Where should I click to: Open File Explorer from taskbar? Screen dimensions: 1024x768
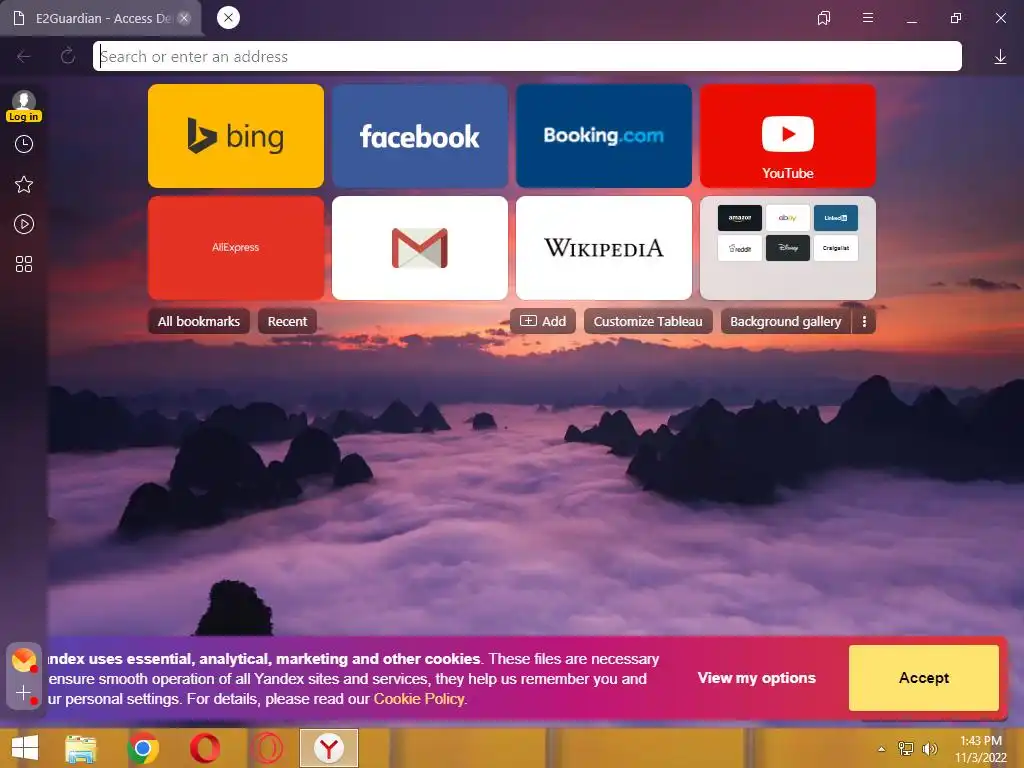tap(81, 748)
